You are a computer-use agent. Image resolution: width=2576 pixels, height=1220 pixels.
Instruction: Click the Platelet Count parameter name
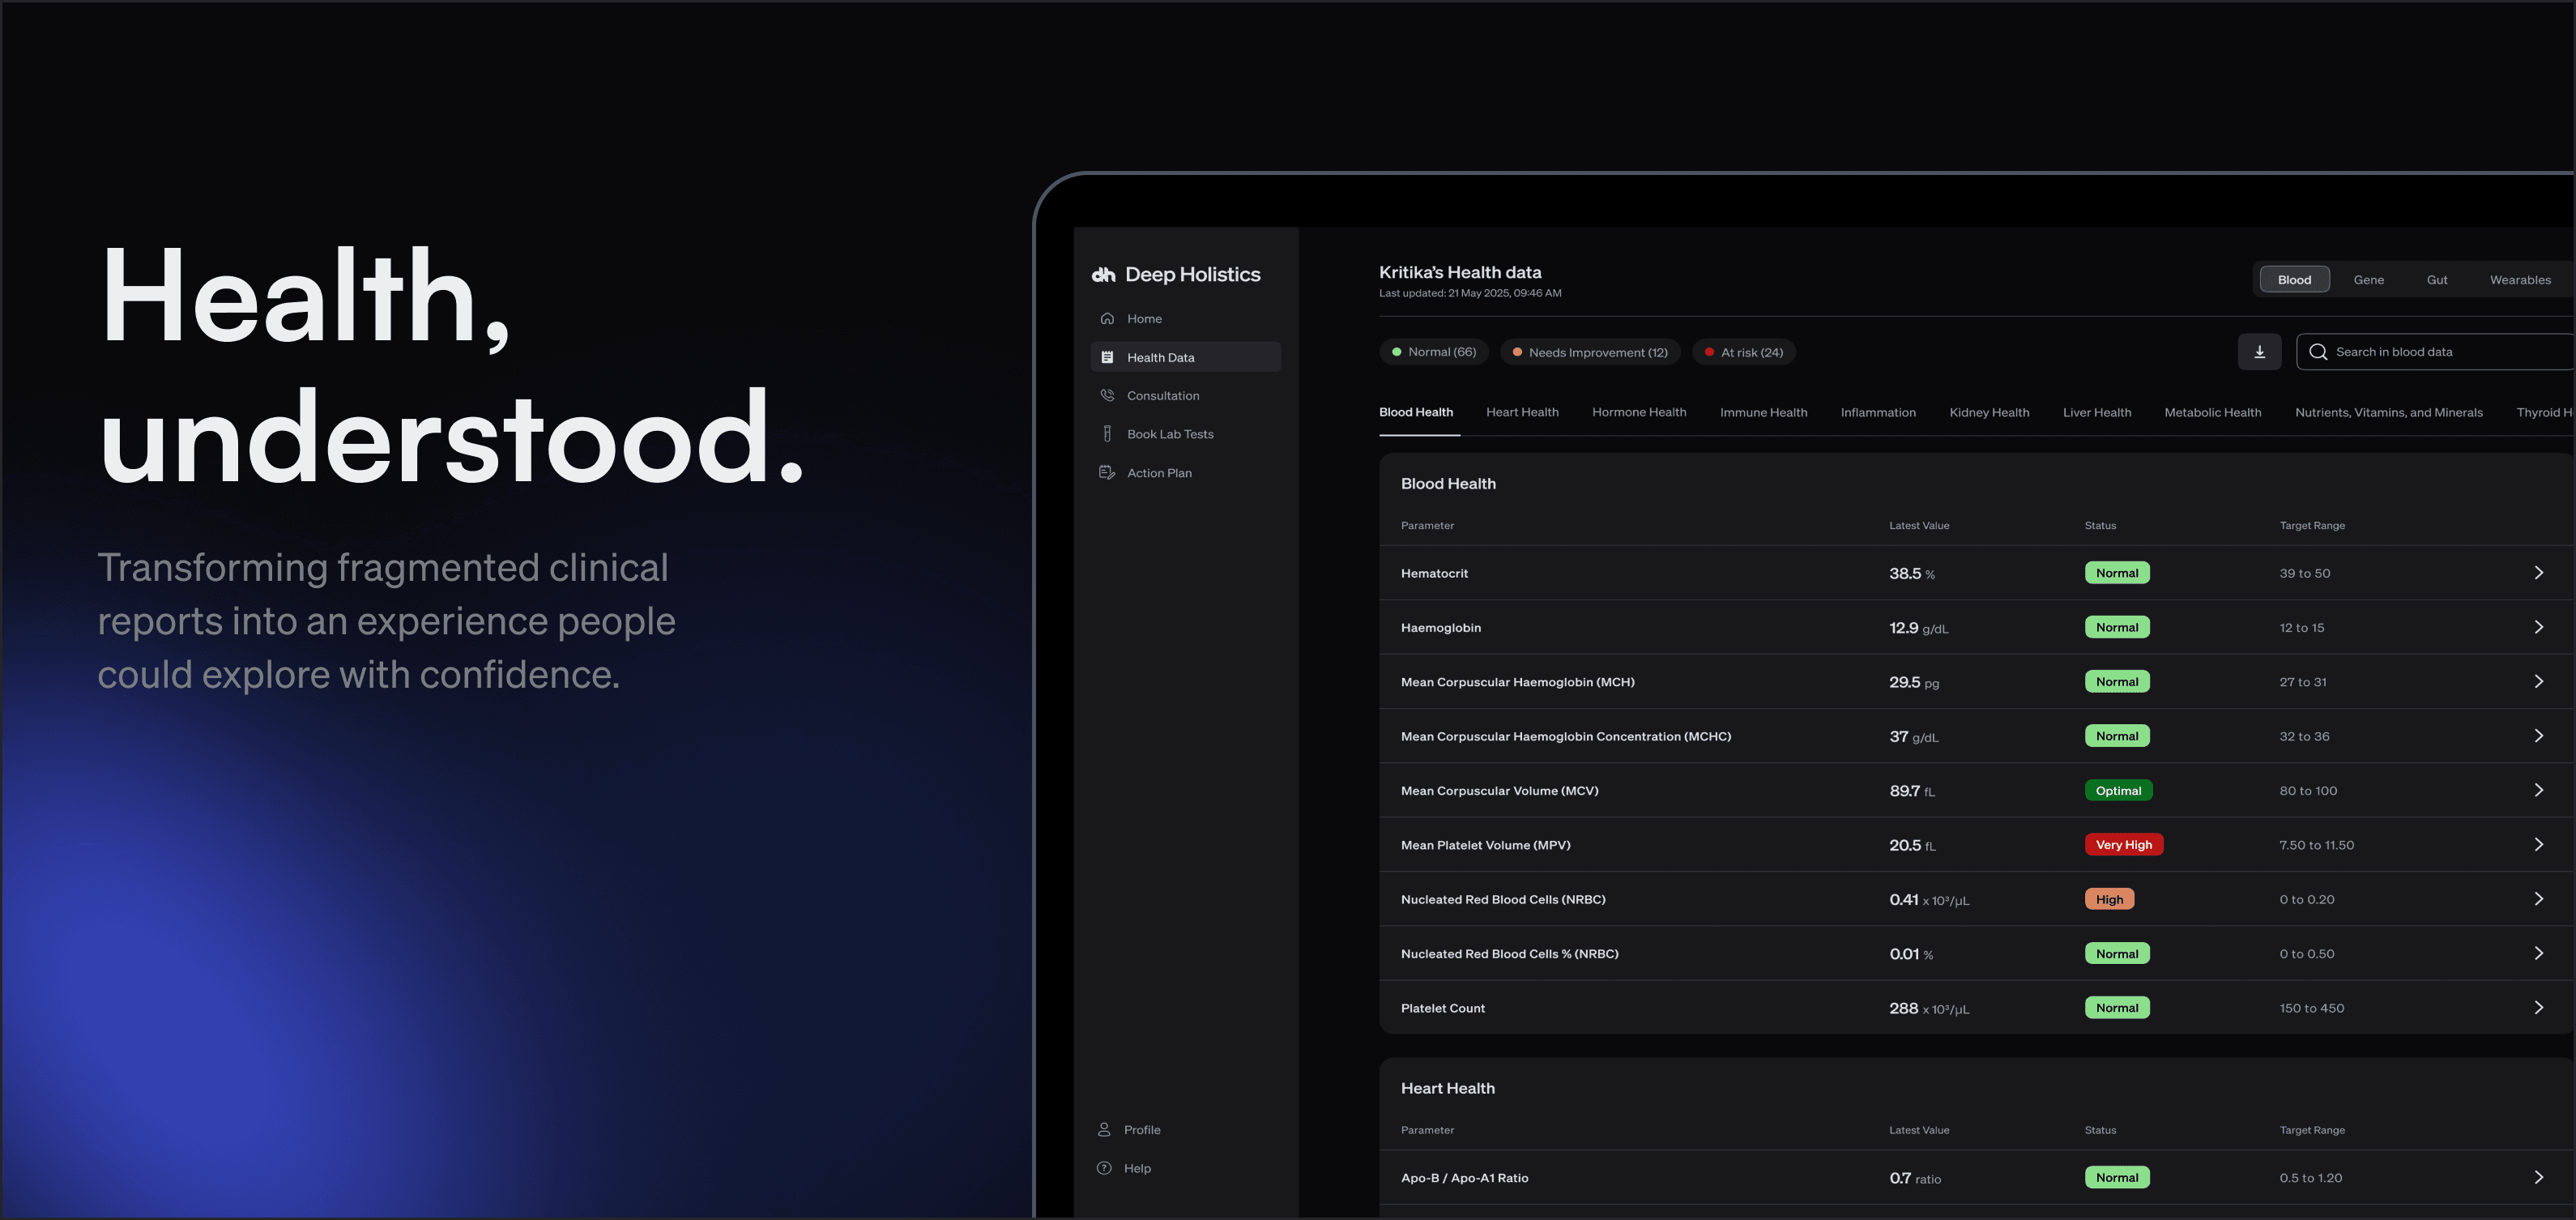click(x=1443, y=1008)
